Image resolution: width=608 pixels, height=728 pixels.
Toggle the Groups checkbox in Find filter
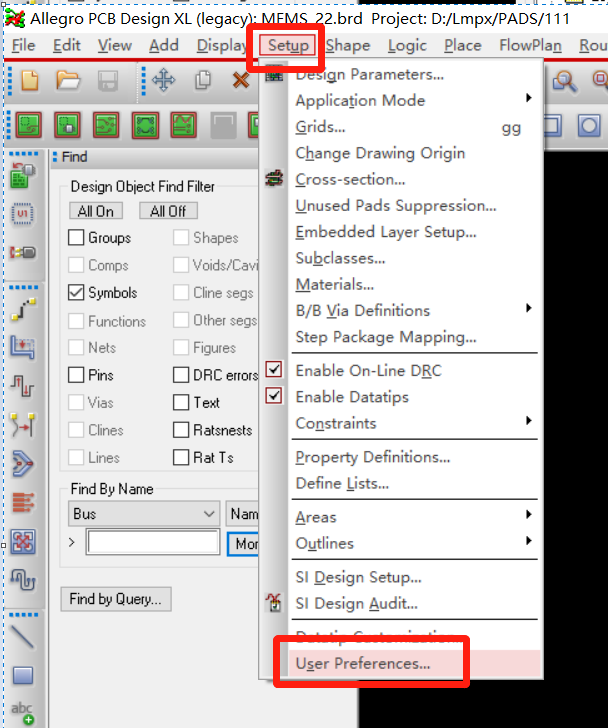tap(76, 237)
